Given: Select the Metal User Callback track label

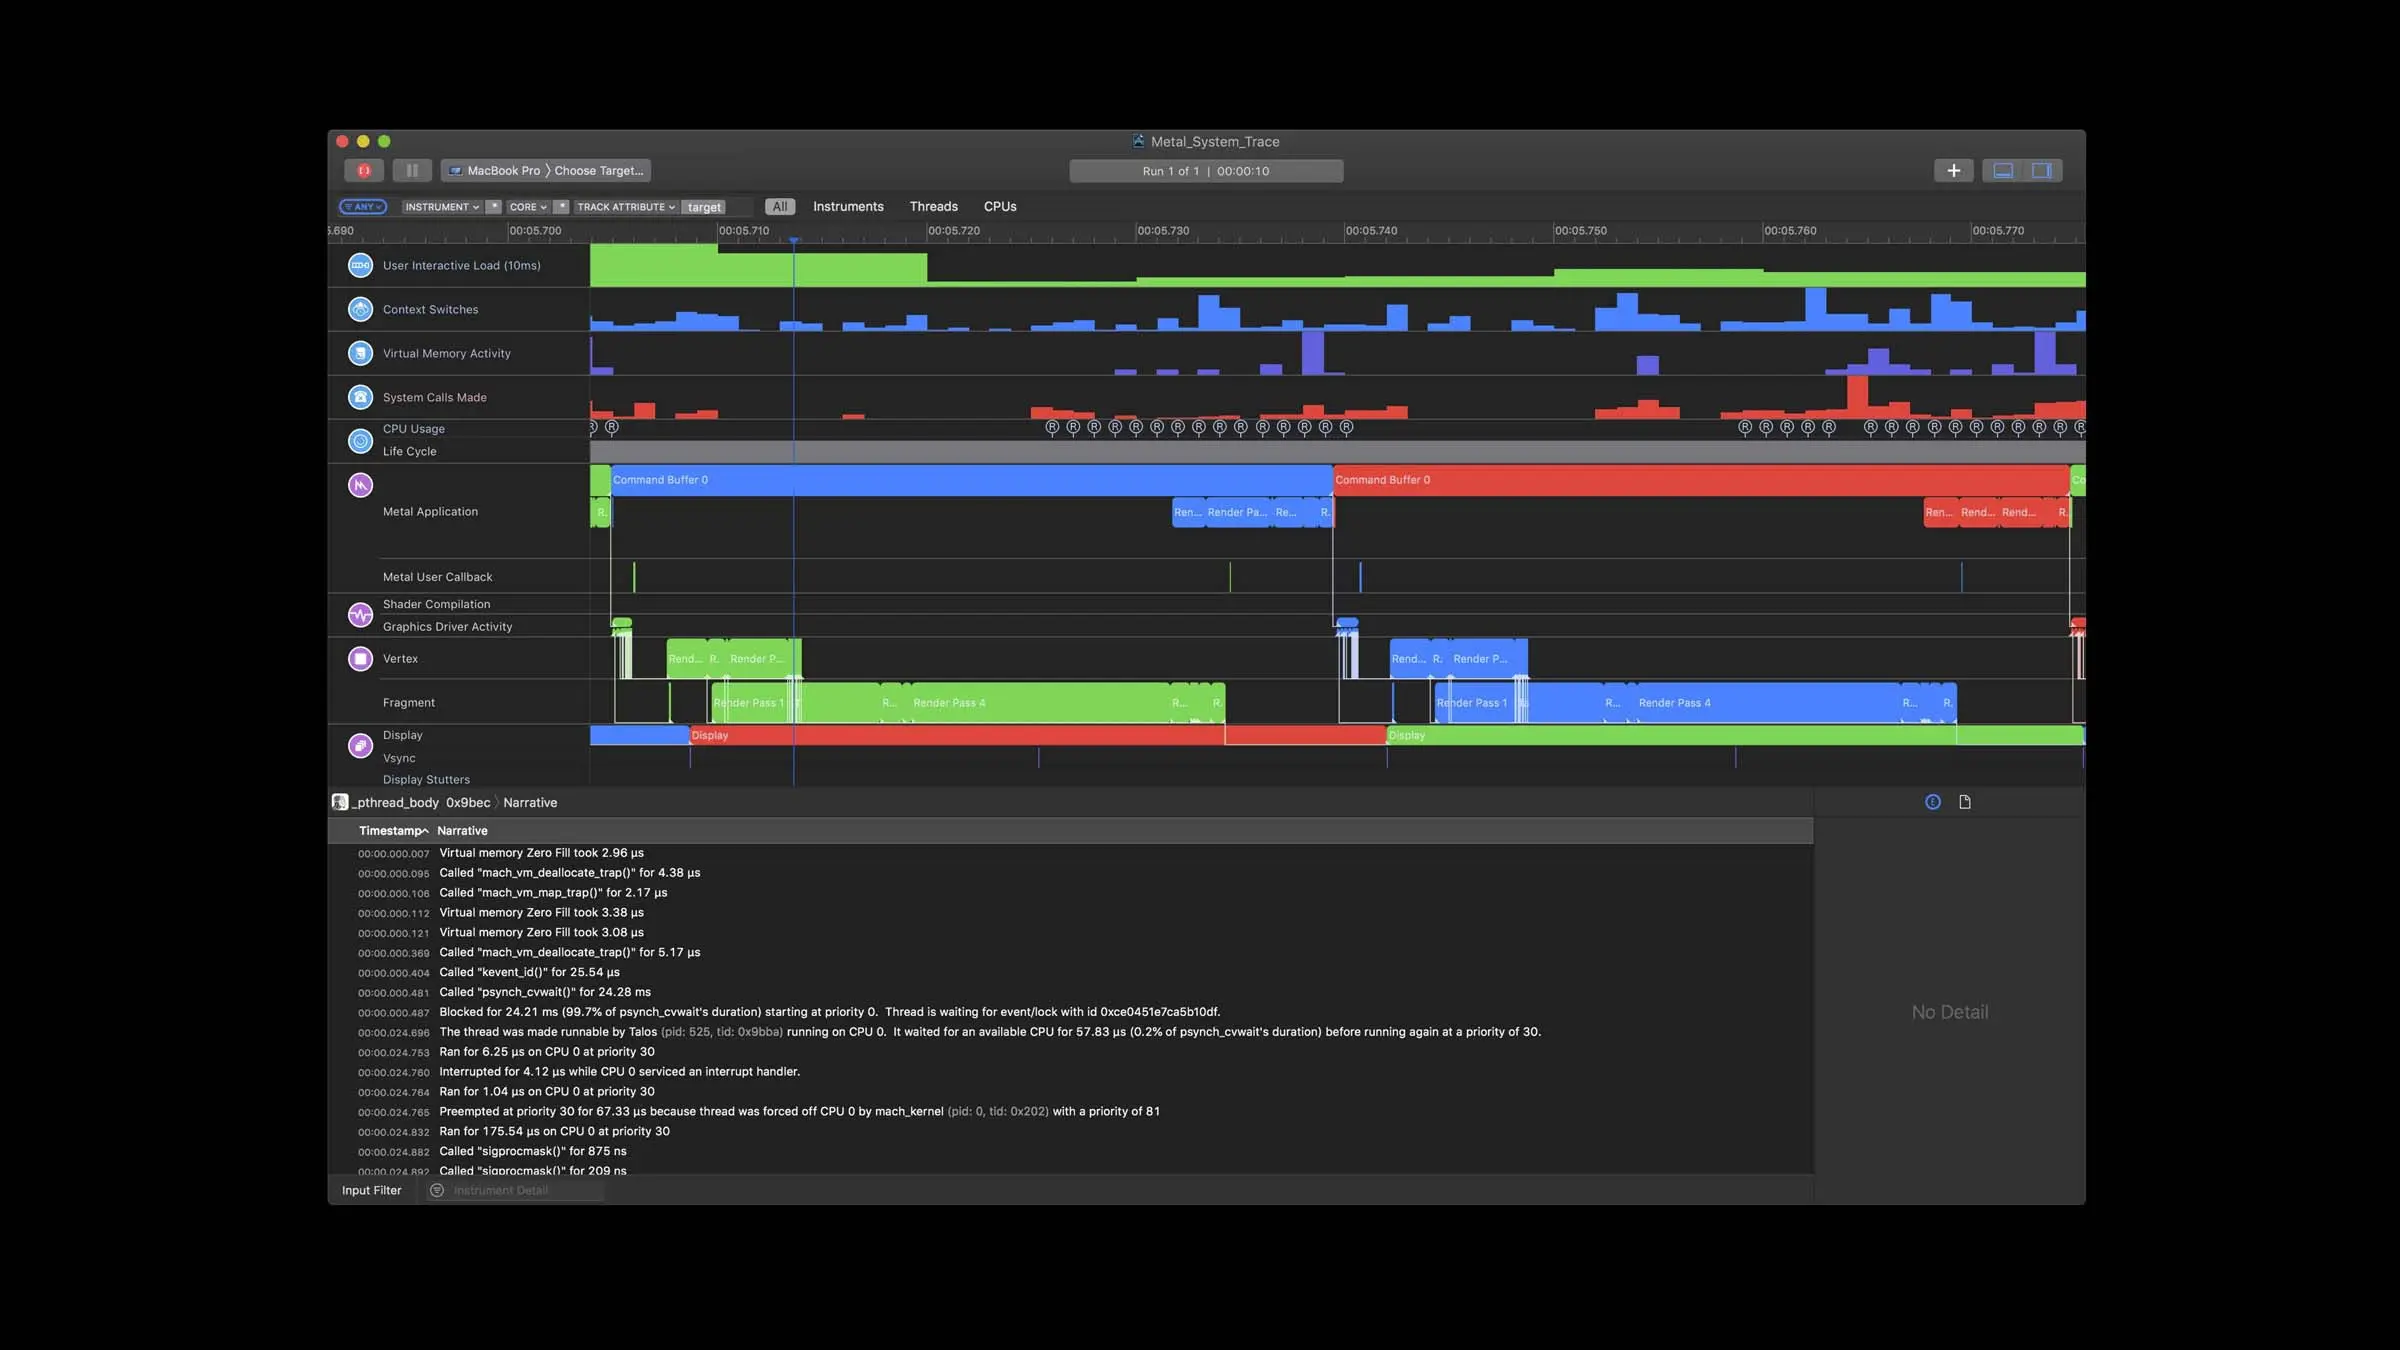Looking at the screenshot, I should pos(437,577).
